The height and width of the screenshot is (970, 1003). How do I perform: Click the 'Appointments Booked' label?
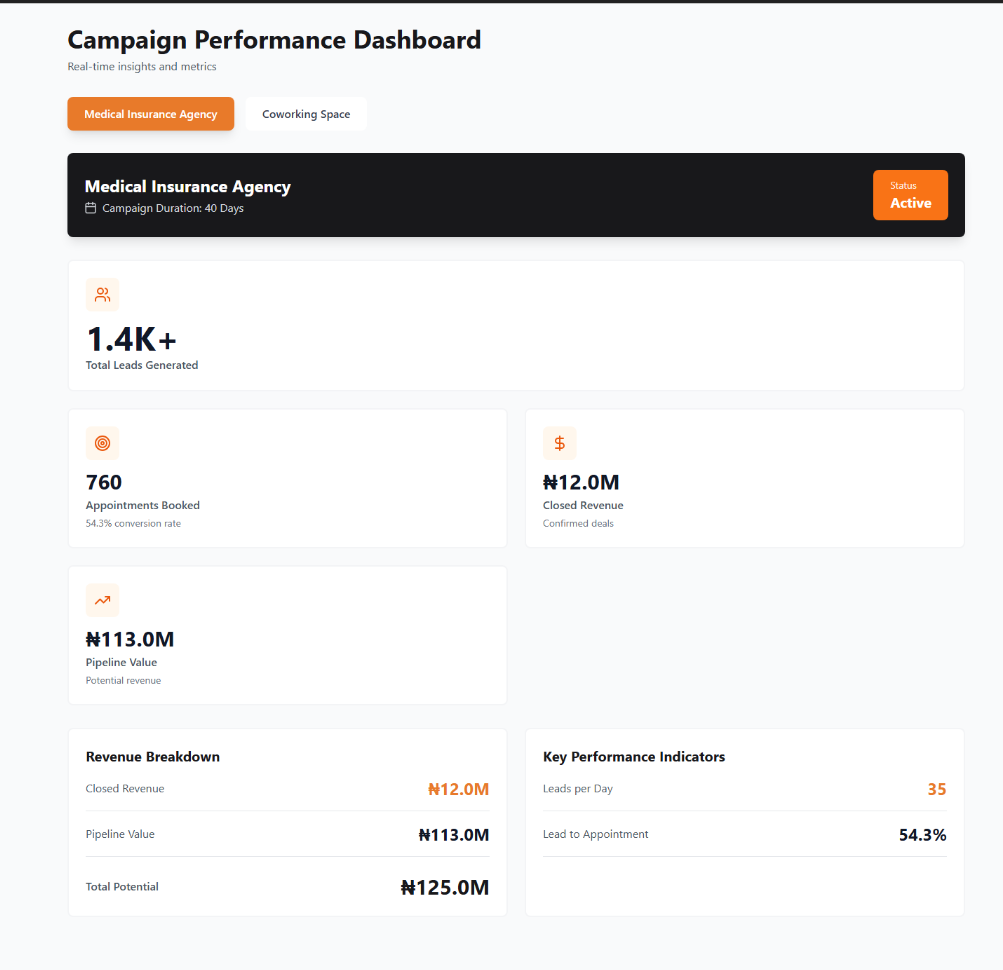[x=143, y=505]
